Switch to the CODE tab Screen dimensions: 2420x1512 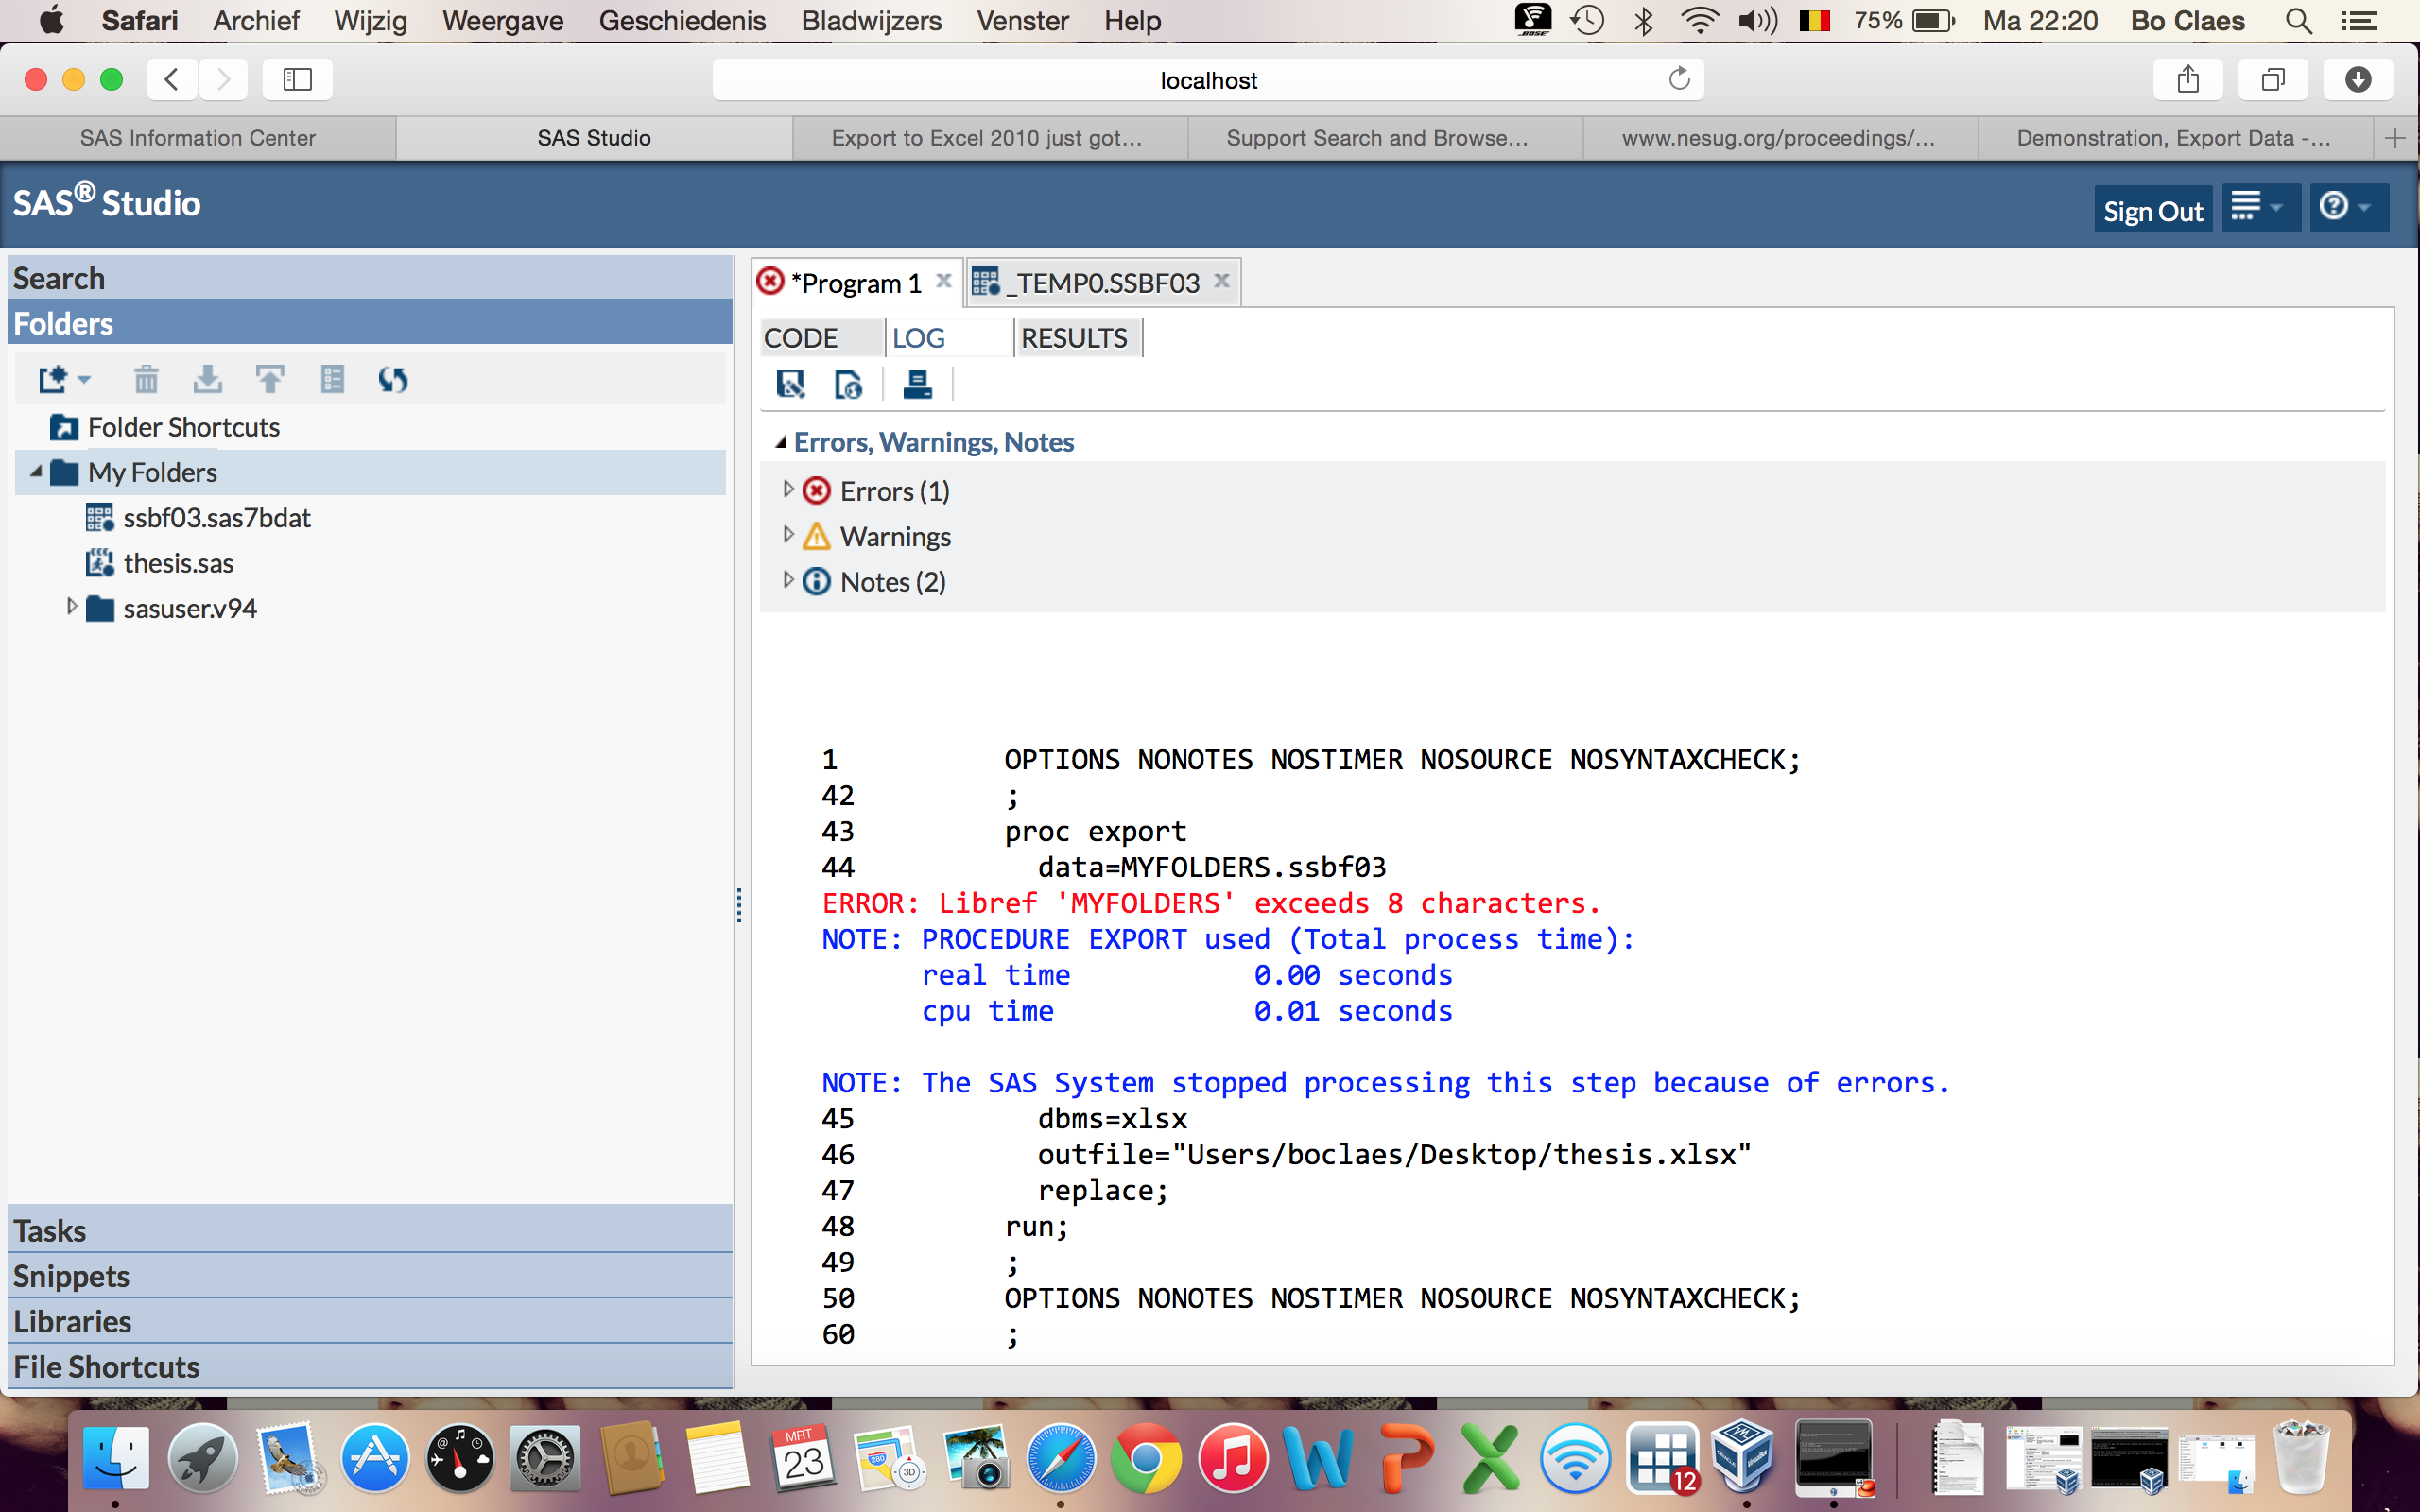point(822,338)
